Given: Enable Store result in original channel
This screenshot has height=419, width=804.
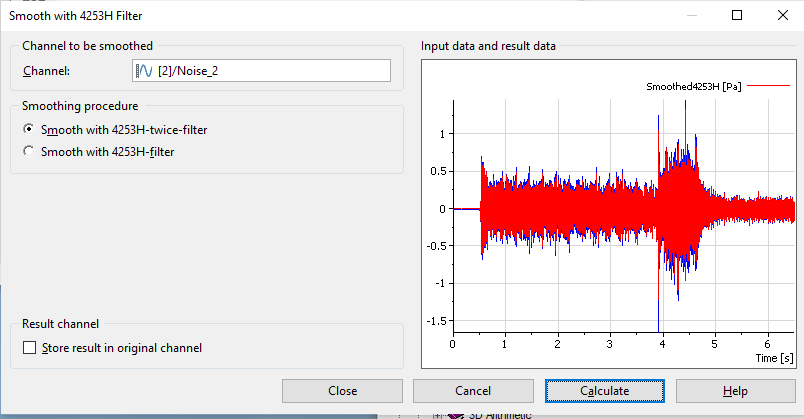Looking at the screenshot, I should click(28, 348).
